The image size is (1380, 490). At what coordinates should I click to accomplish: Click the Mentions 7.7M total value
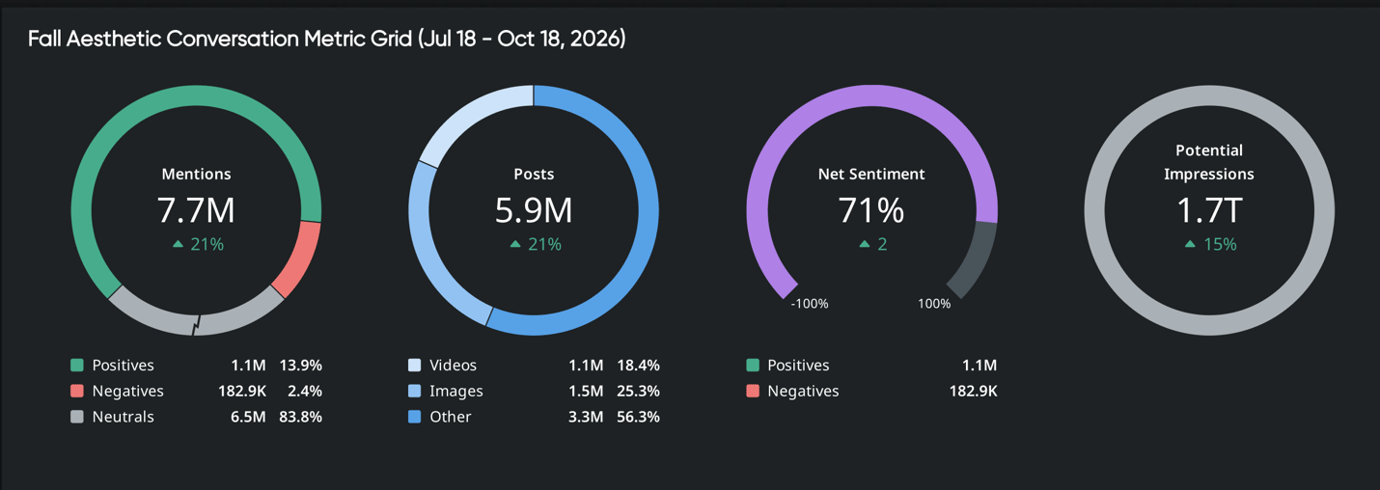(x=196, y=210)
